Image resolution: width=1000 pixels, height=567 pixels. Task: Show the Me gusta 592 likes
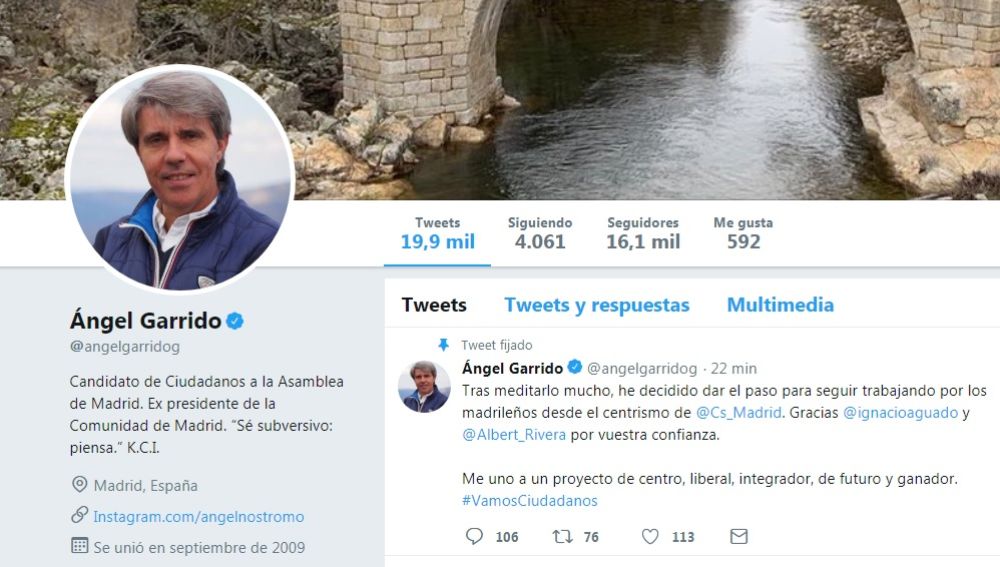[743, 233]
